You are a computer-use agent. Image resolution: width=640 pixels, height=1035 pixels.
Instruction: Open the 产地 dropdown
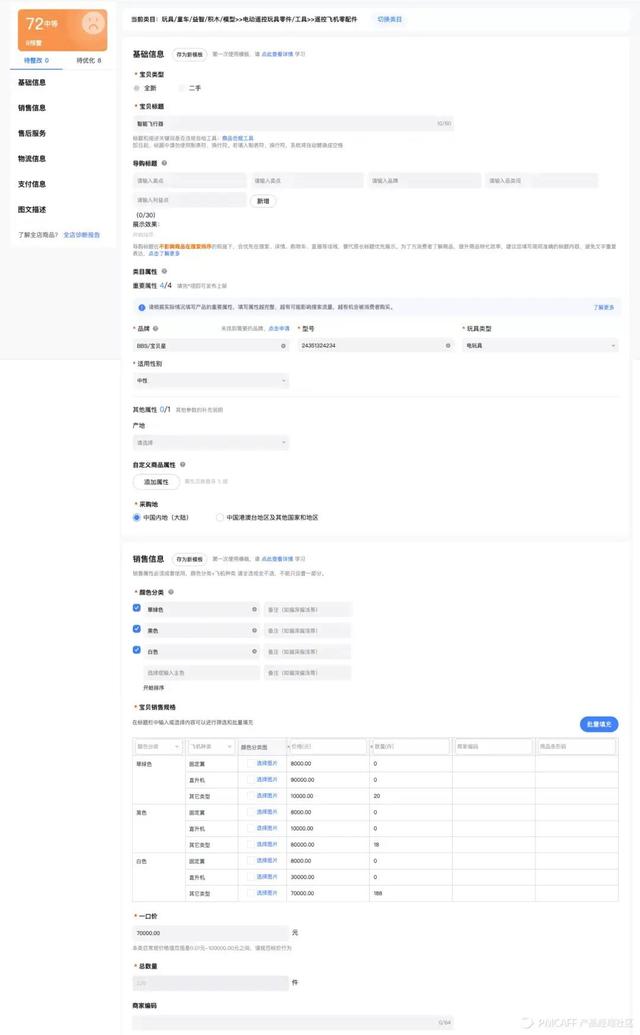tap(211, 442)
